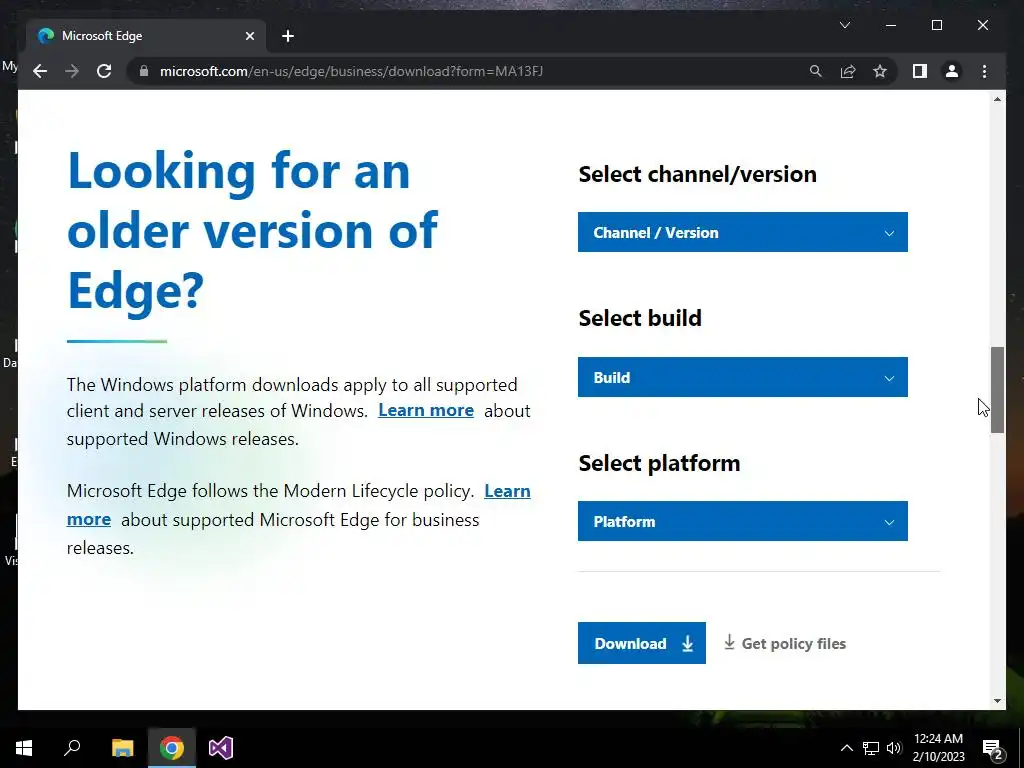Open network status tray icon
This screenshot has height=768, width=1024.
(x=871, y=748)
